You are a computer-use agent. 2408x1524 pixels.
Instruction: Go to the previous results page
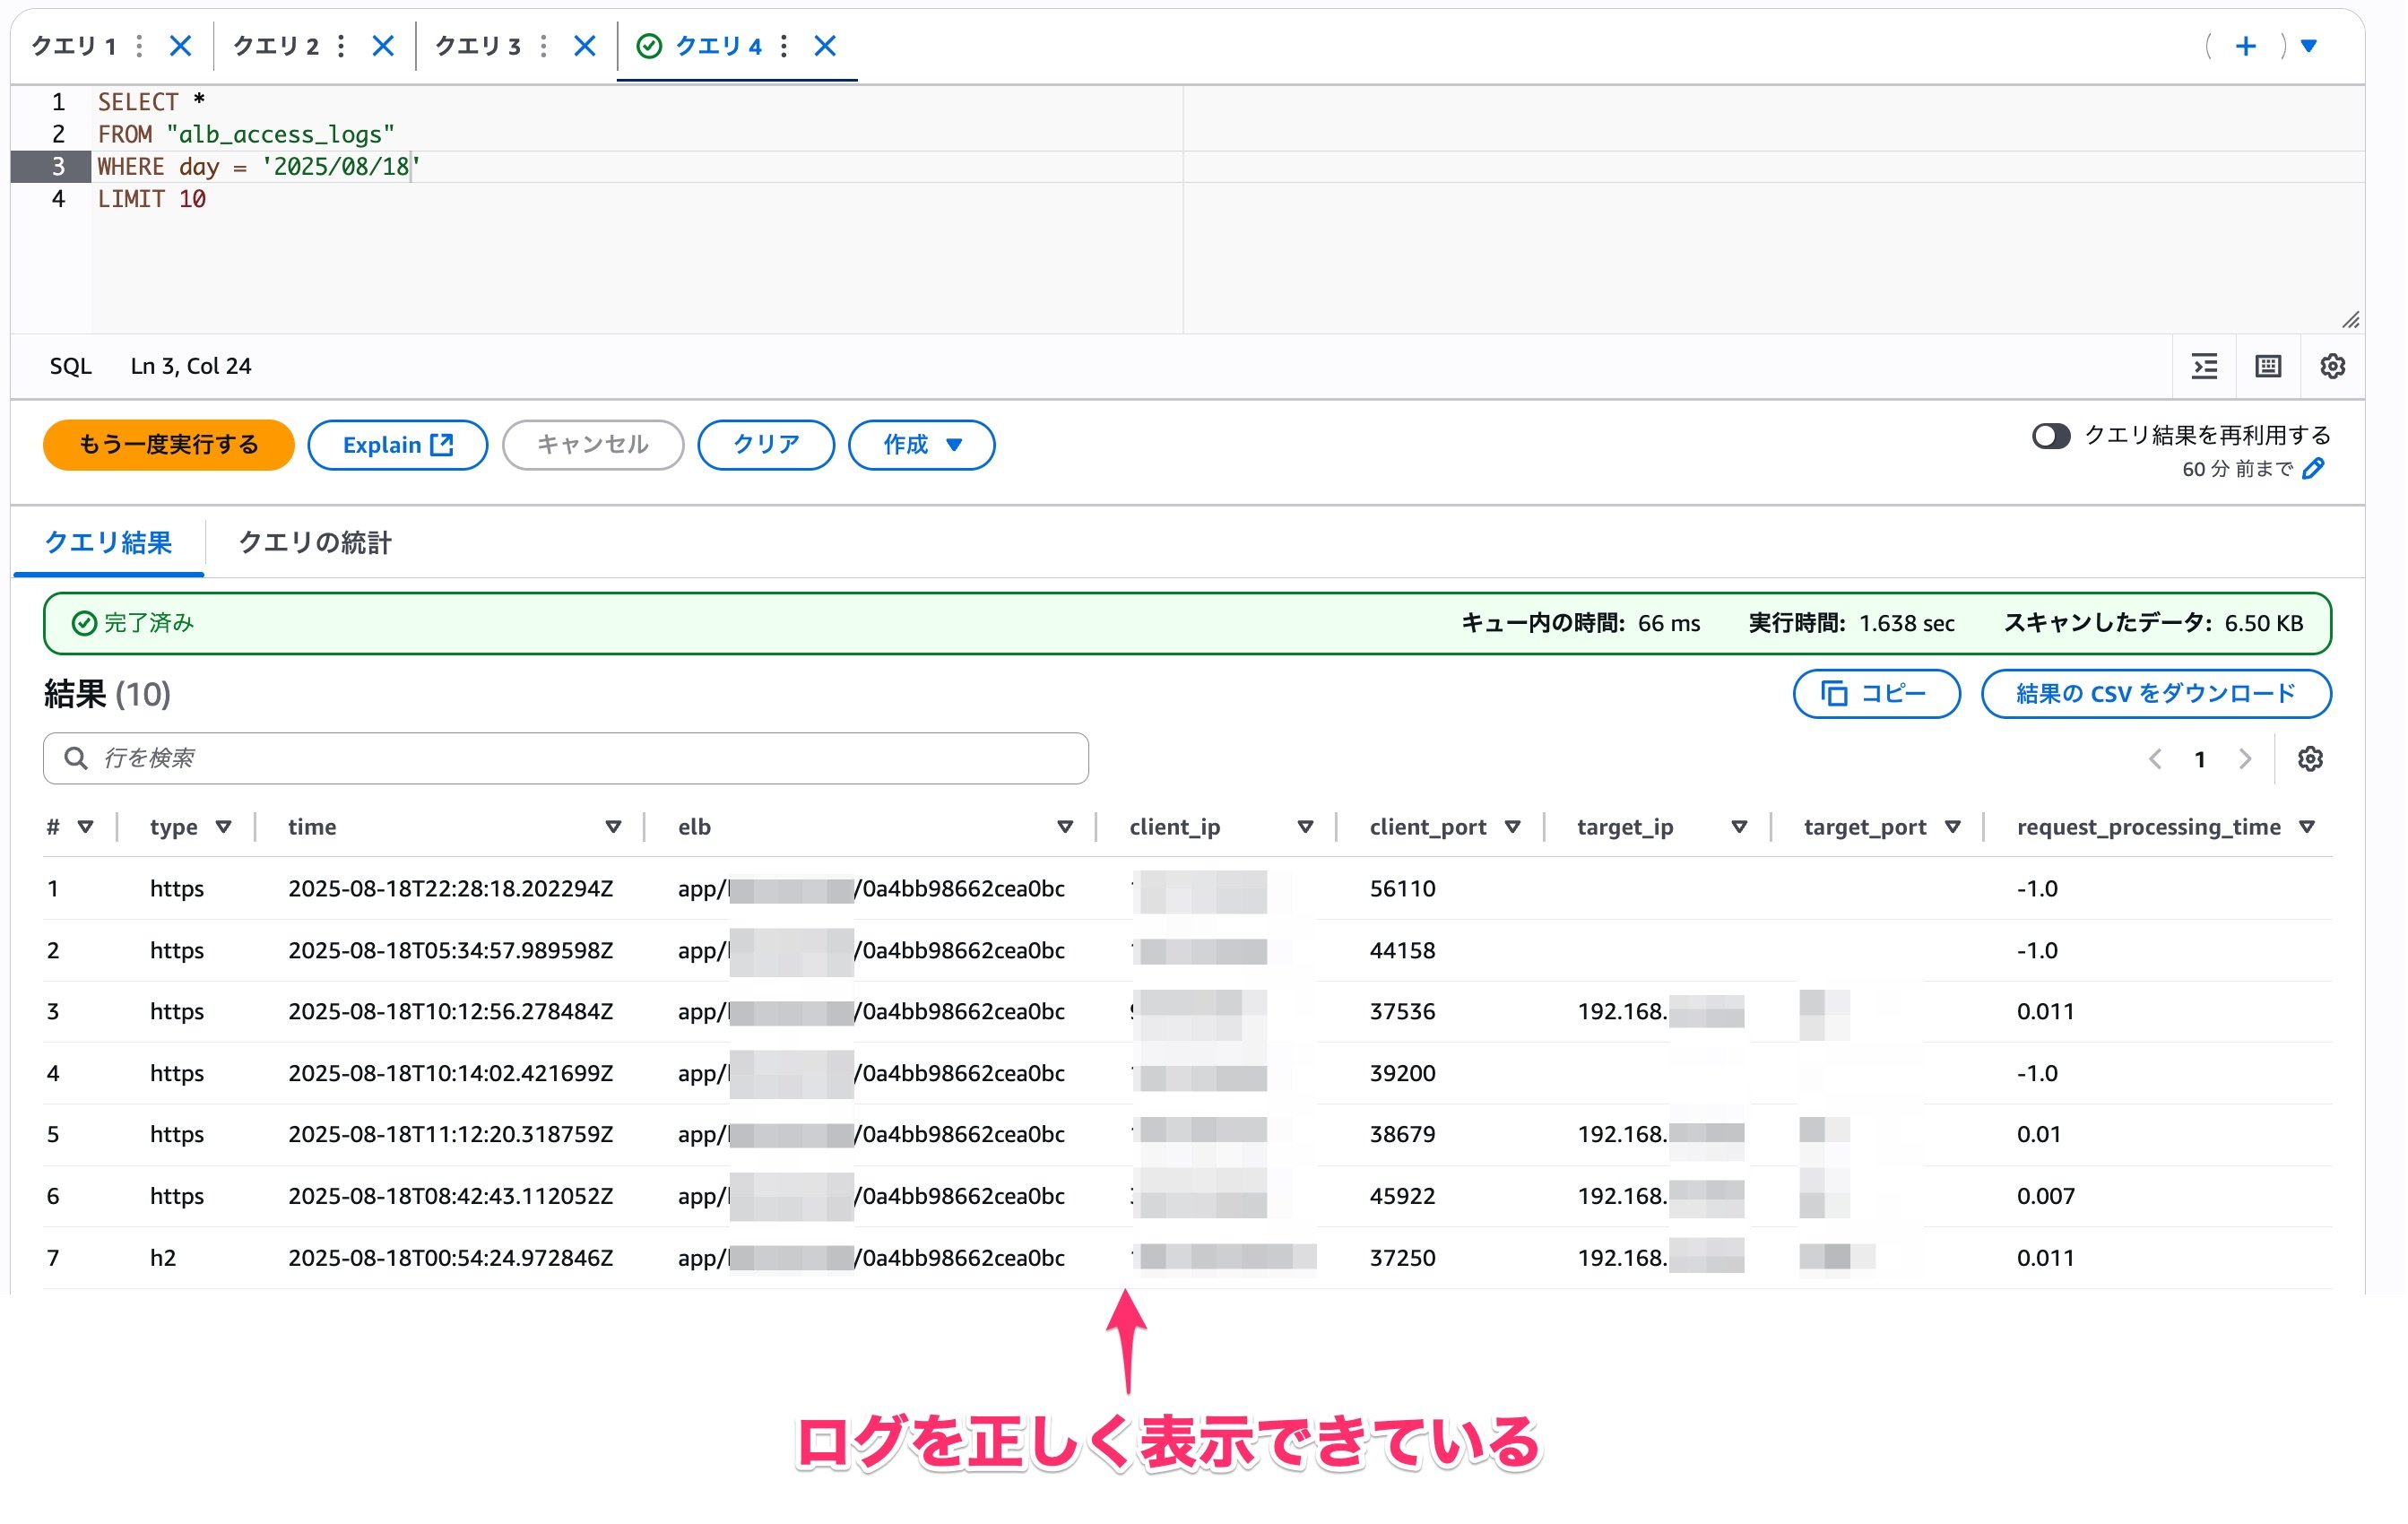2155,759
